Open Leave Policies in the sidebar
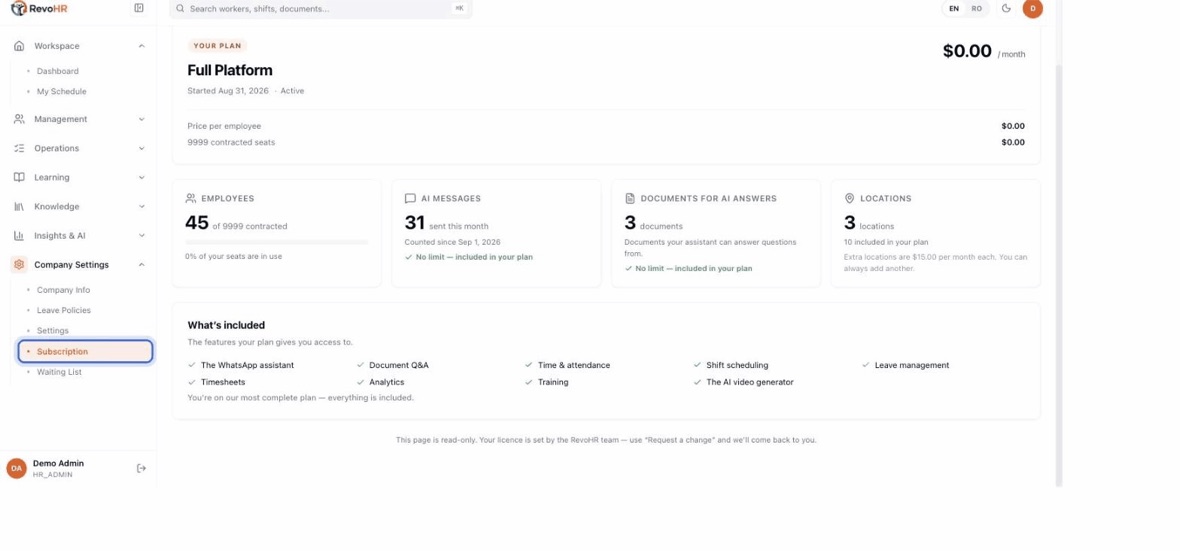1180x551 pixels. (63, 310)
